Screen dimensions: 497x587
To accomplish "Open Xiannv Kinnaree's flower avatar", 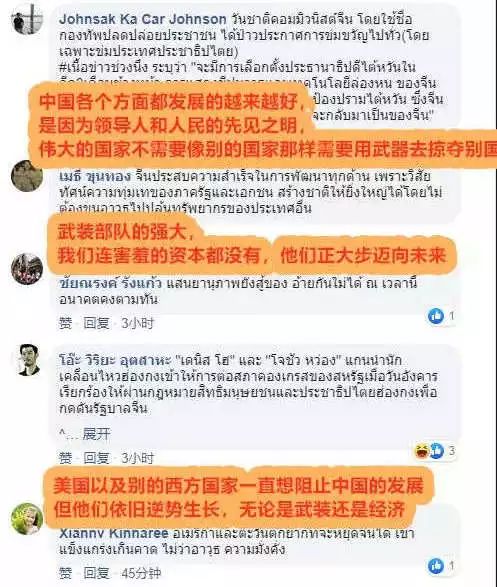I will [27, 519].
